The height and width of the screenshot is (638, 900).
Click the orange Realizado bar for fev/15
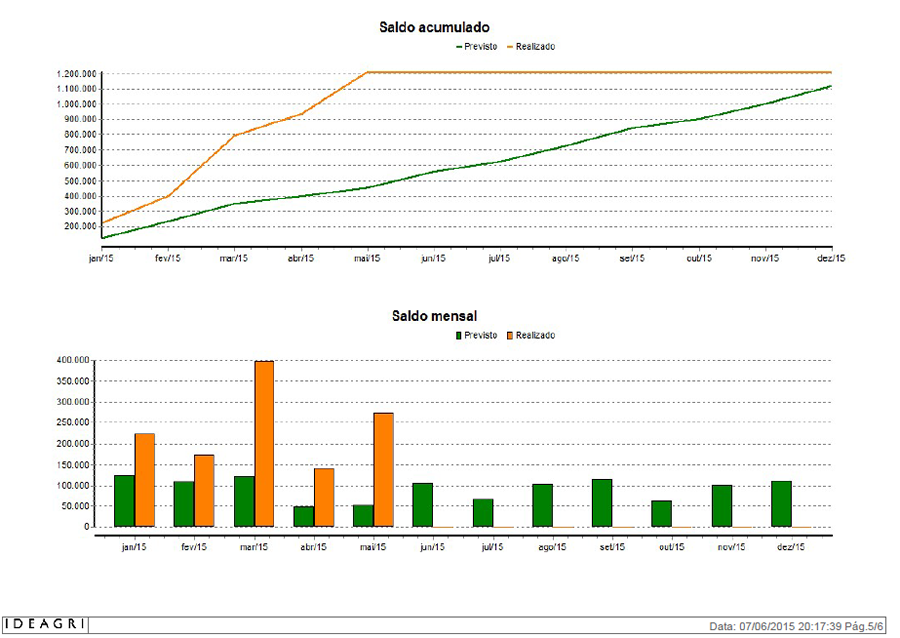pyautogui.click(x=204, y=491)
